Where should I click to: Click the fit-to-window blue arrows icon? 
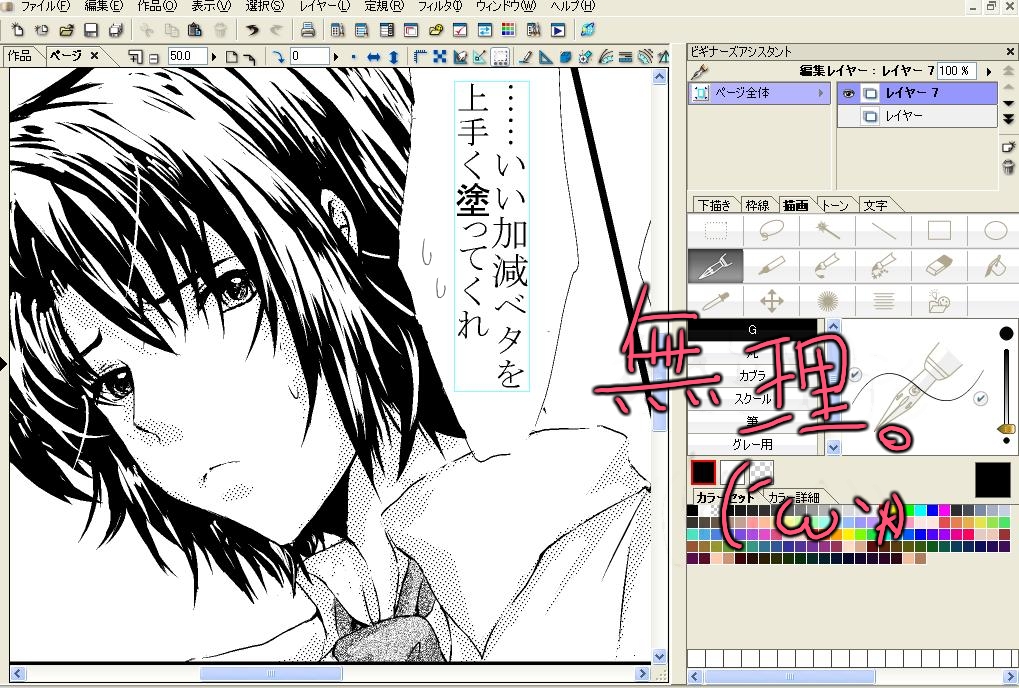coord(440,57)
